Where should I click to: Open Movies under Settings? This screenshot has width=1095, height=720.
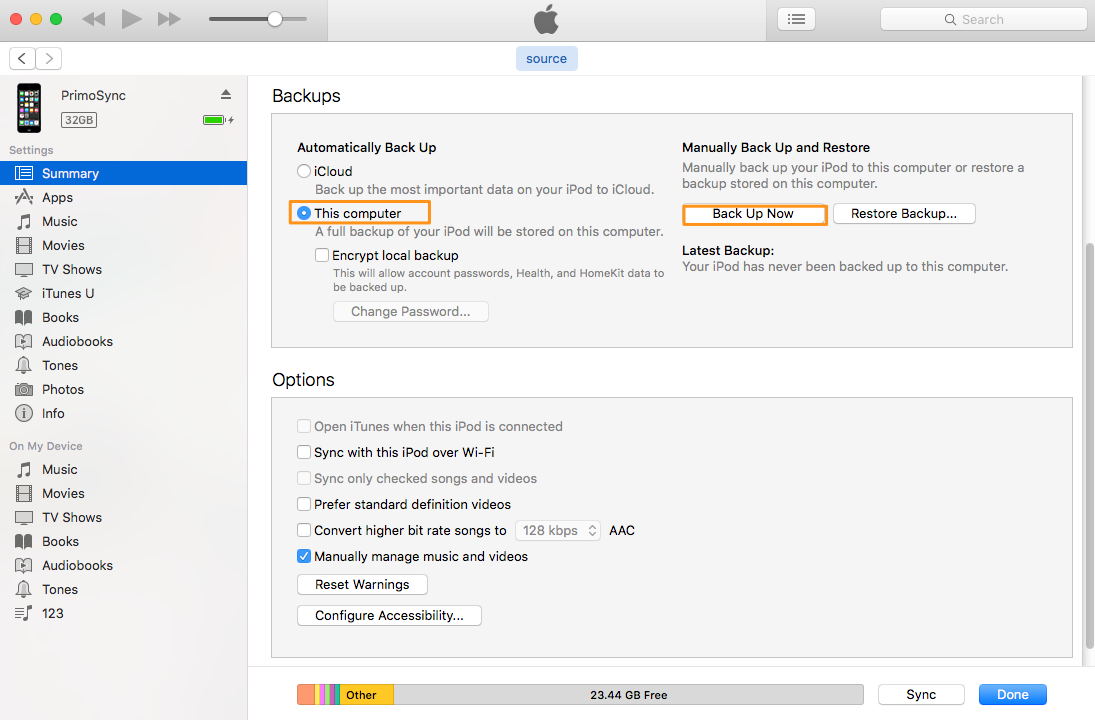[124, 245]
